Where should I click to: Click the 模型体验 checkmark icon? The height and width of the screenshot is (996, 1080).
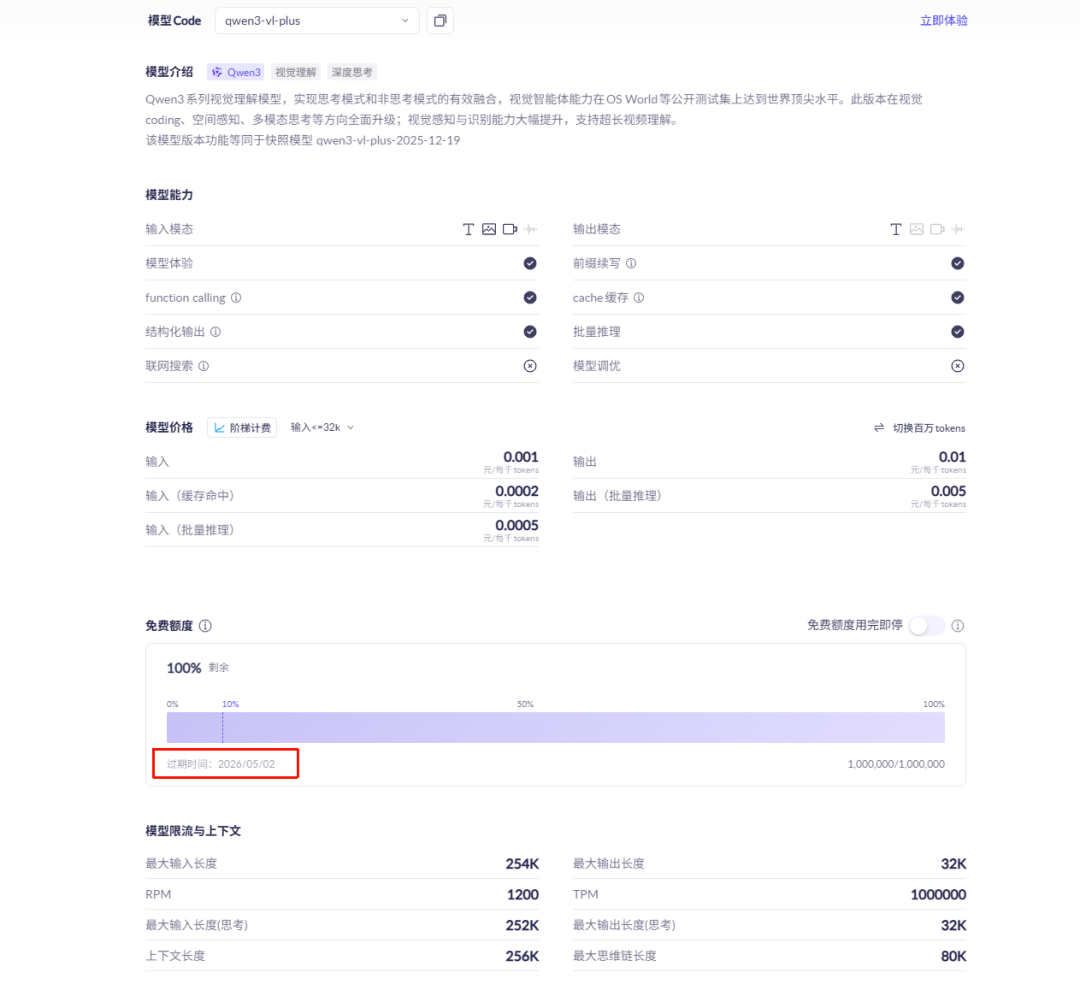530,263
